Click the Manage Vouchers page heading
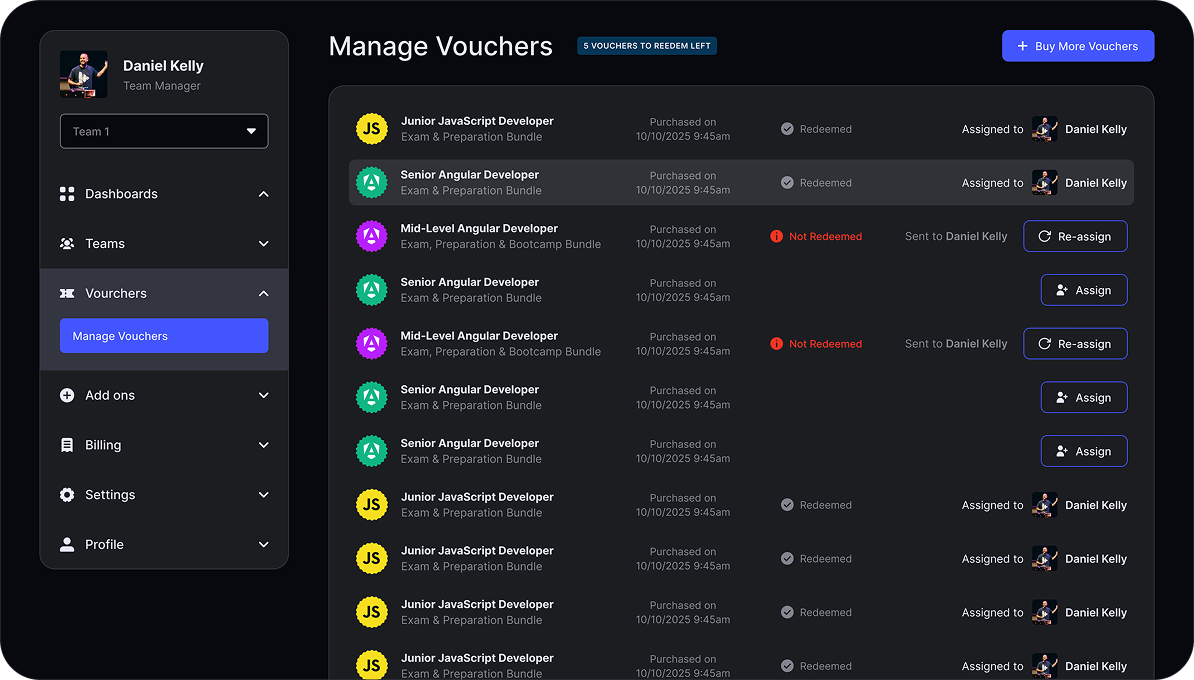Viewport: 1194px width, 680px height. click(x=440, y=46)
